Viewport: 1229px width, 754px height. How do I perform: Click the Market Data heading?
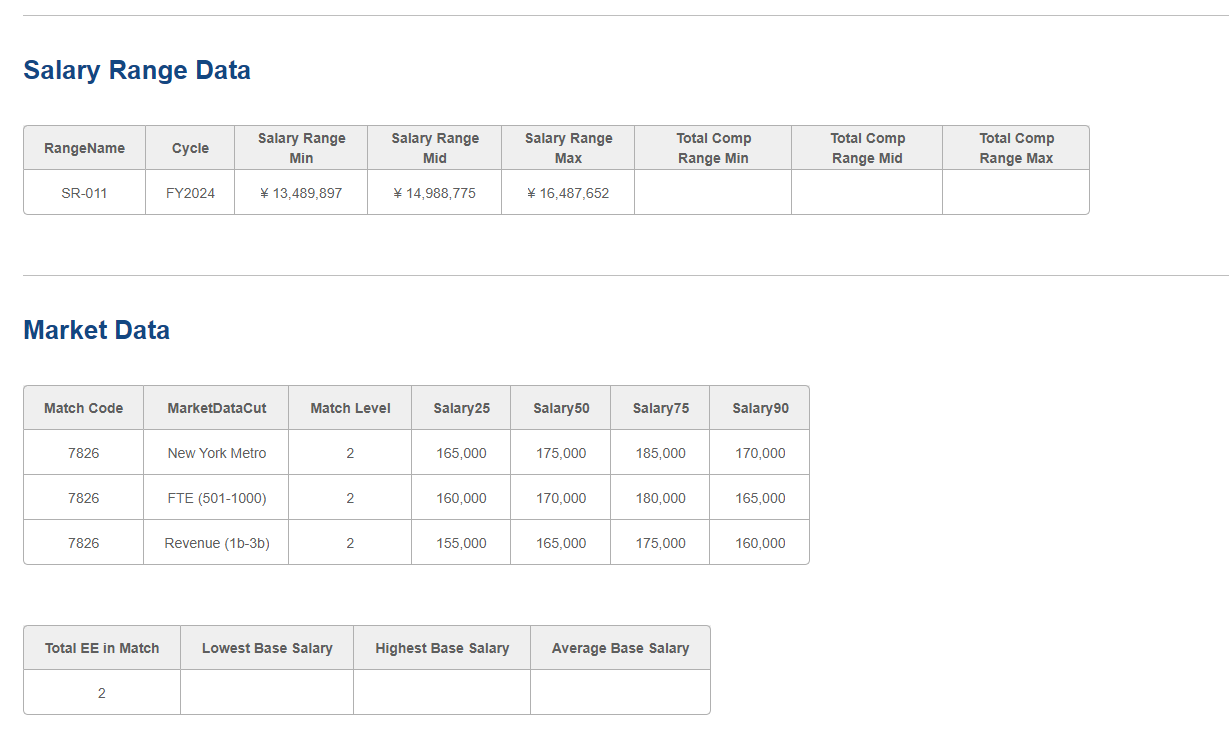pyautogui.click(x=95, y=330)
